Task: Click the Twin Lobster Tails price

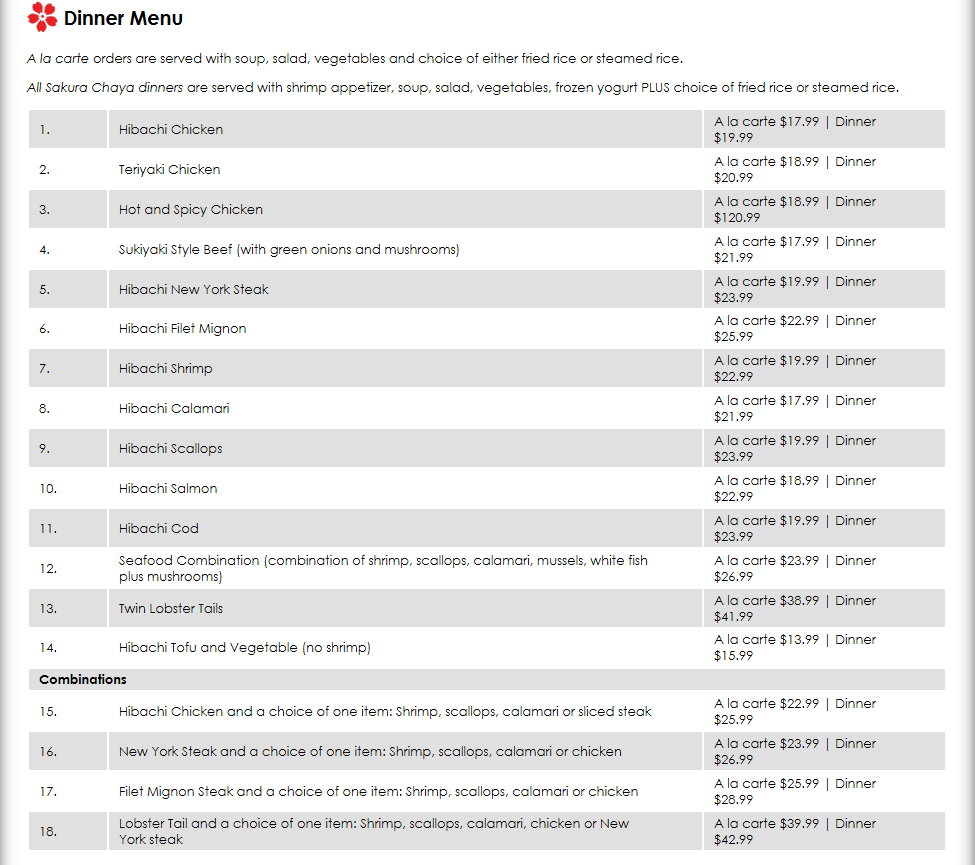Action: 795,608
